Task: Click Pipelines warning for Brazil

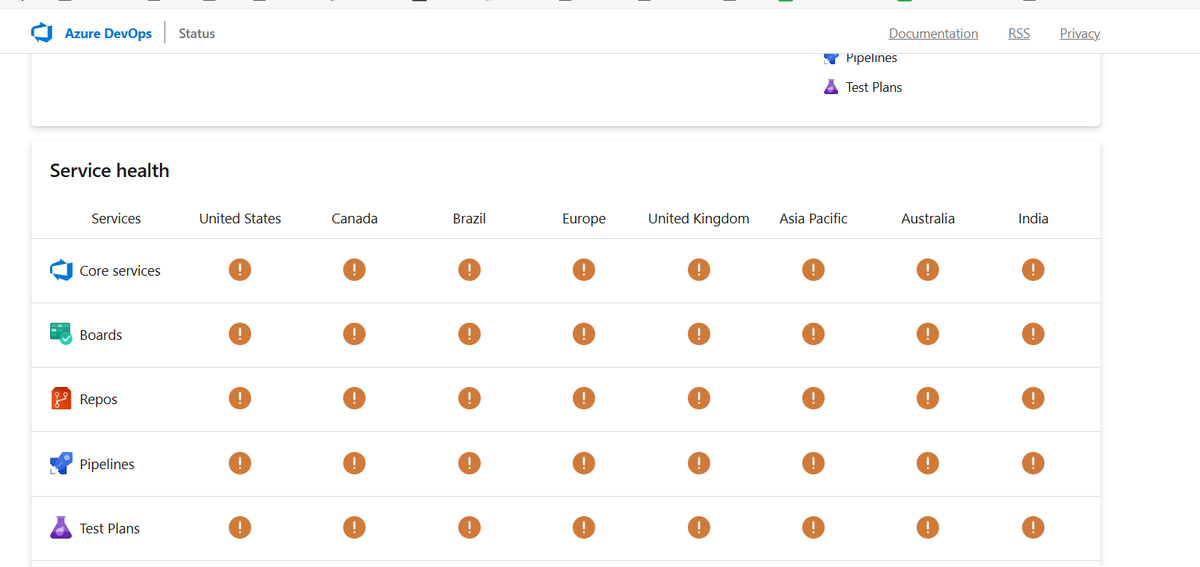Action: 469,463
